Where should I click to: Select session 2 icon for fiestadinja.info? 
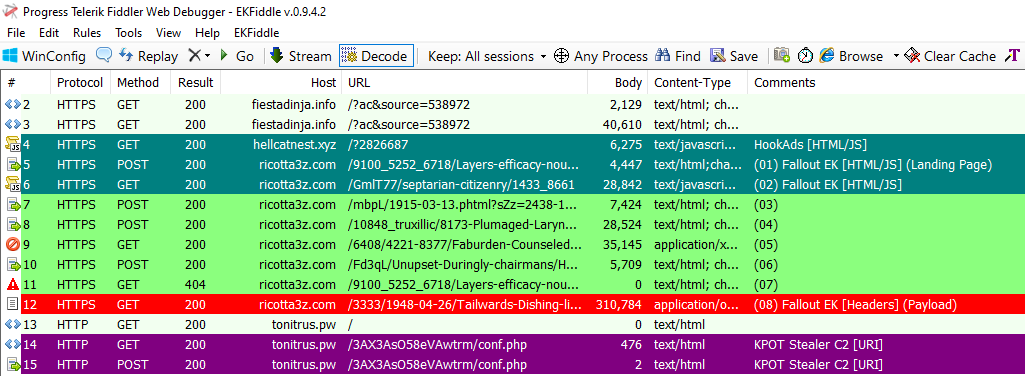coord(12,105)
